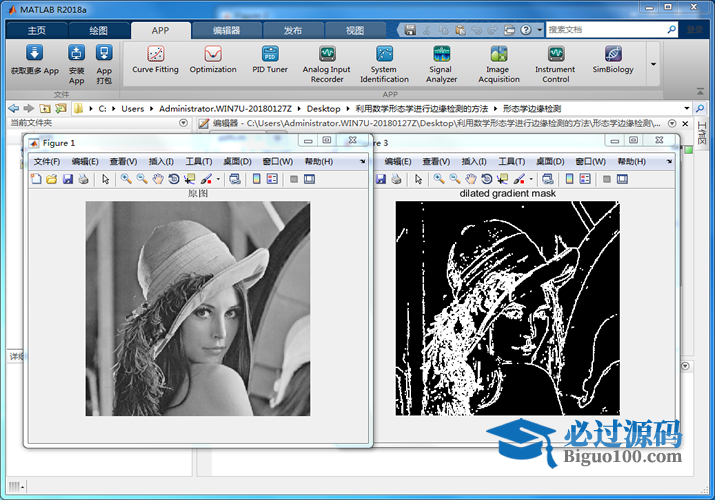Click the Package App (App 打包) button
This screenshot has width=715, height=500.
(104, 64)
